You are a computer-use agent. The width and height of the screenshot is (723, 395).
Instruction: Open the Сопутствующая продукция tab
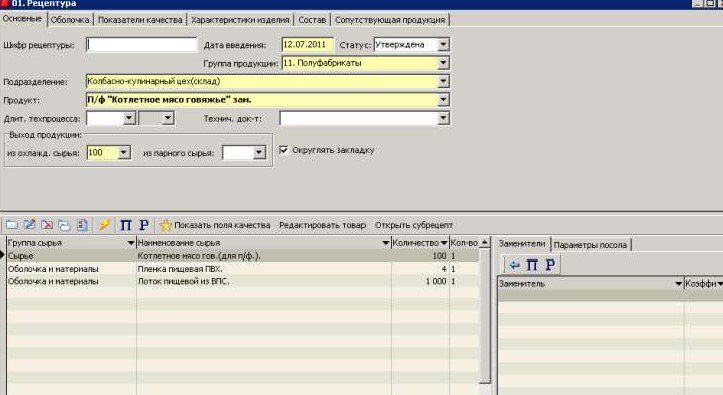coord(390,20)
